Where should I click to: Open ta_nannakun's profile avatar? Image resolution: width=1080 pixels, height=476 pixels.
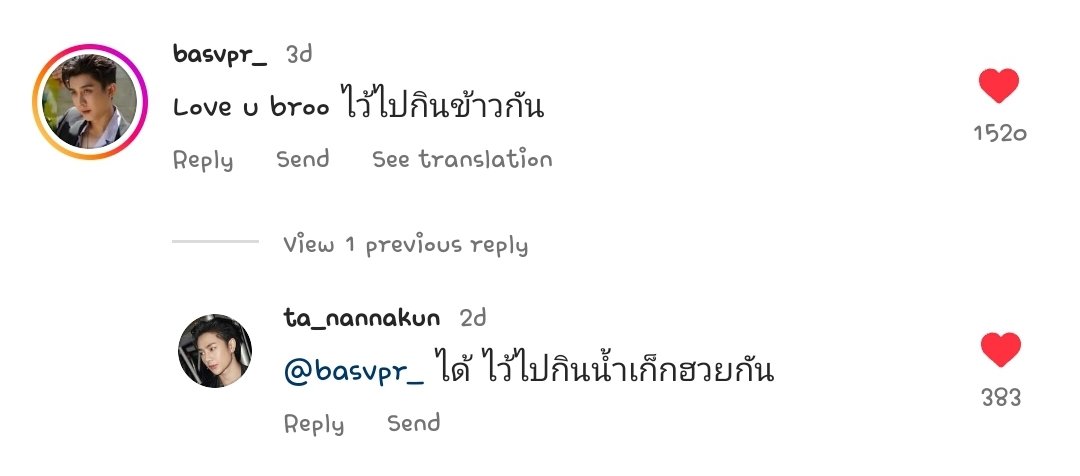point(215,351)
